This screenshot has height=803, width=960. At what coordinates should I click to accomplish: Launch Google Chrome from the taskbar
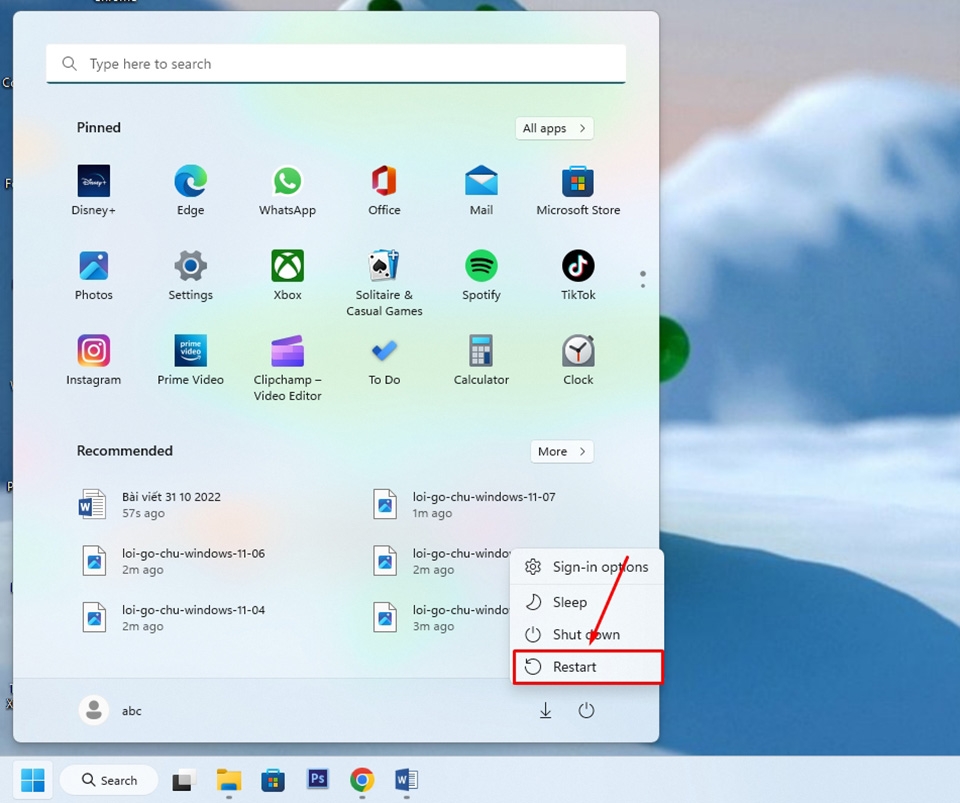click(361, 780)
